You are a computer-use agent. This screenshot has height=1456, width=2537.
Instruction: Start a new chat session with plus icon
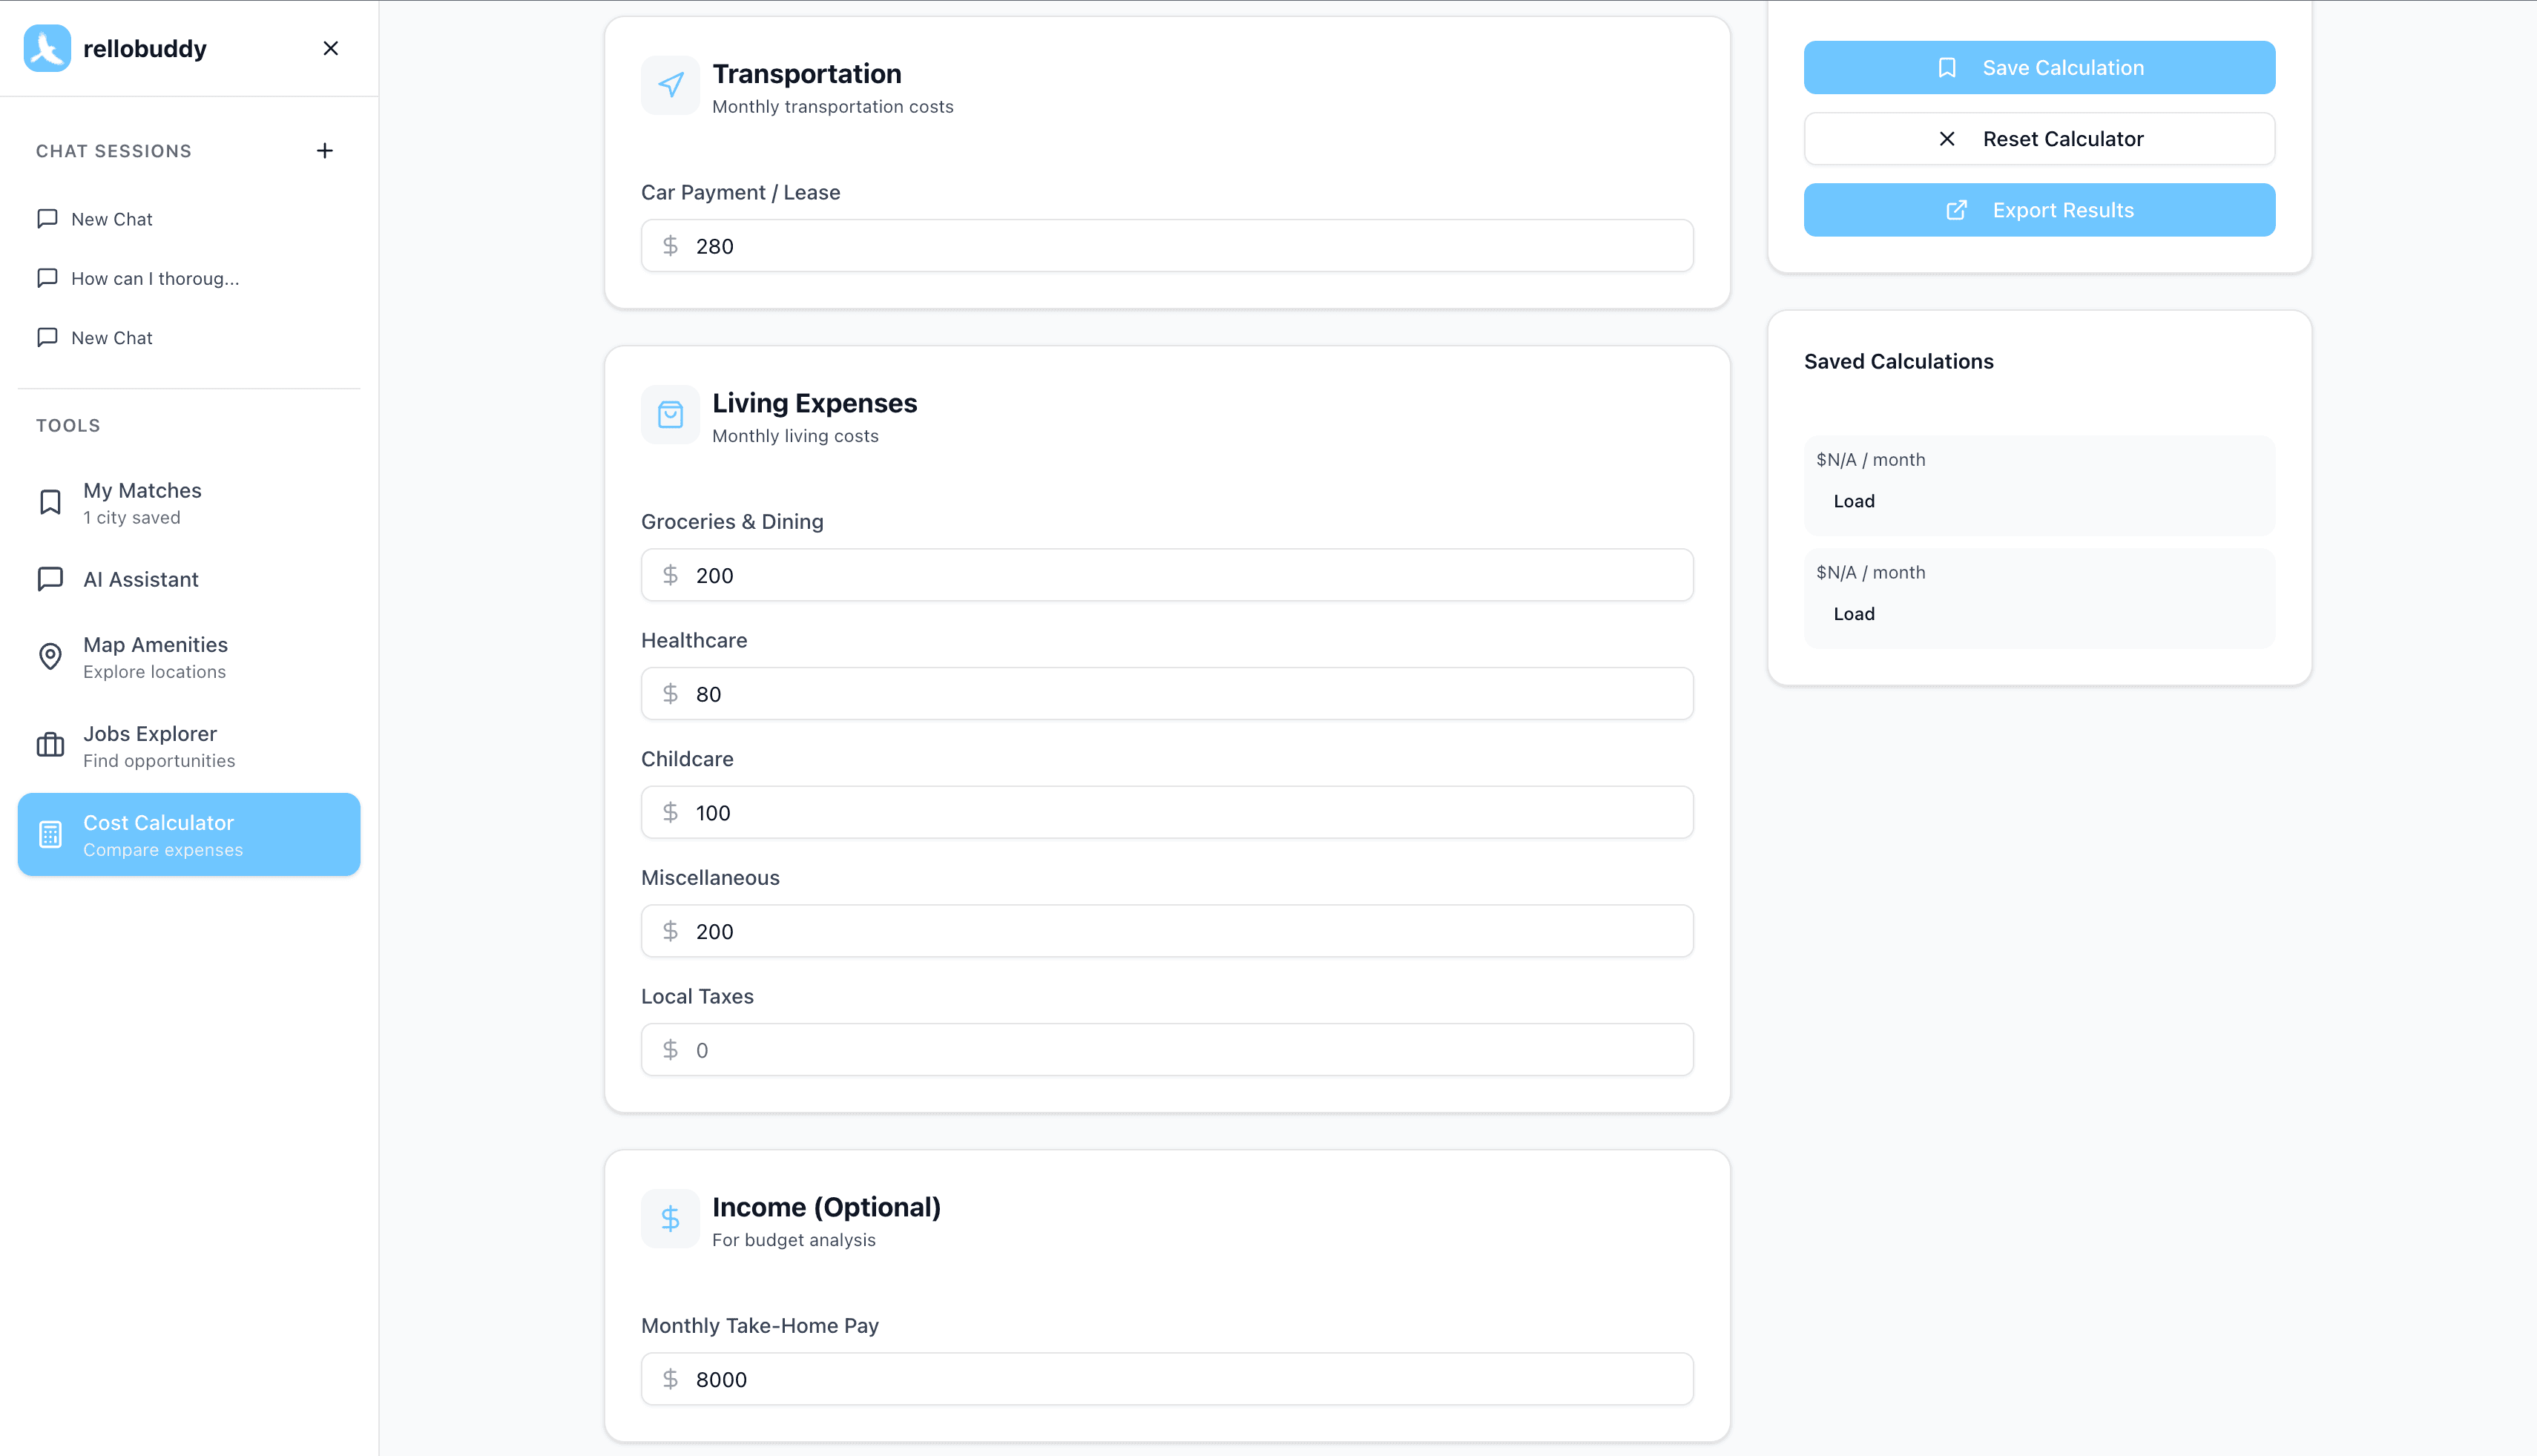point(325,151)
